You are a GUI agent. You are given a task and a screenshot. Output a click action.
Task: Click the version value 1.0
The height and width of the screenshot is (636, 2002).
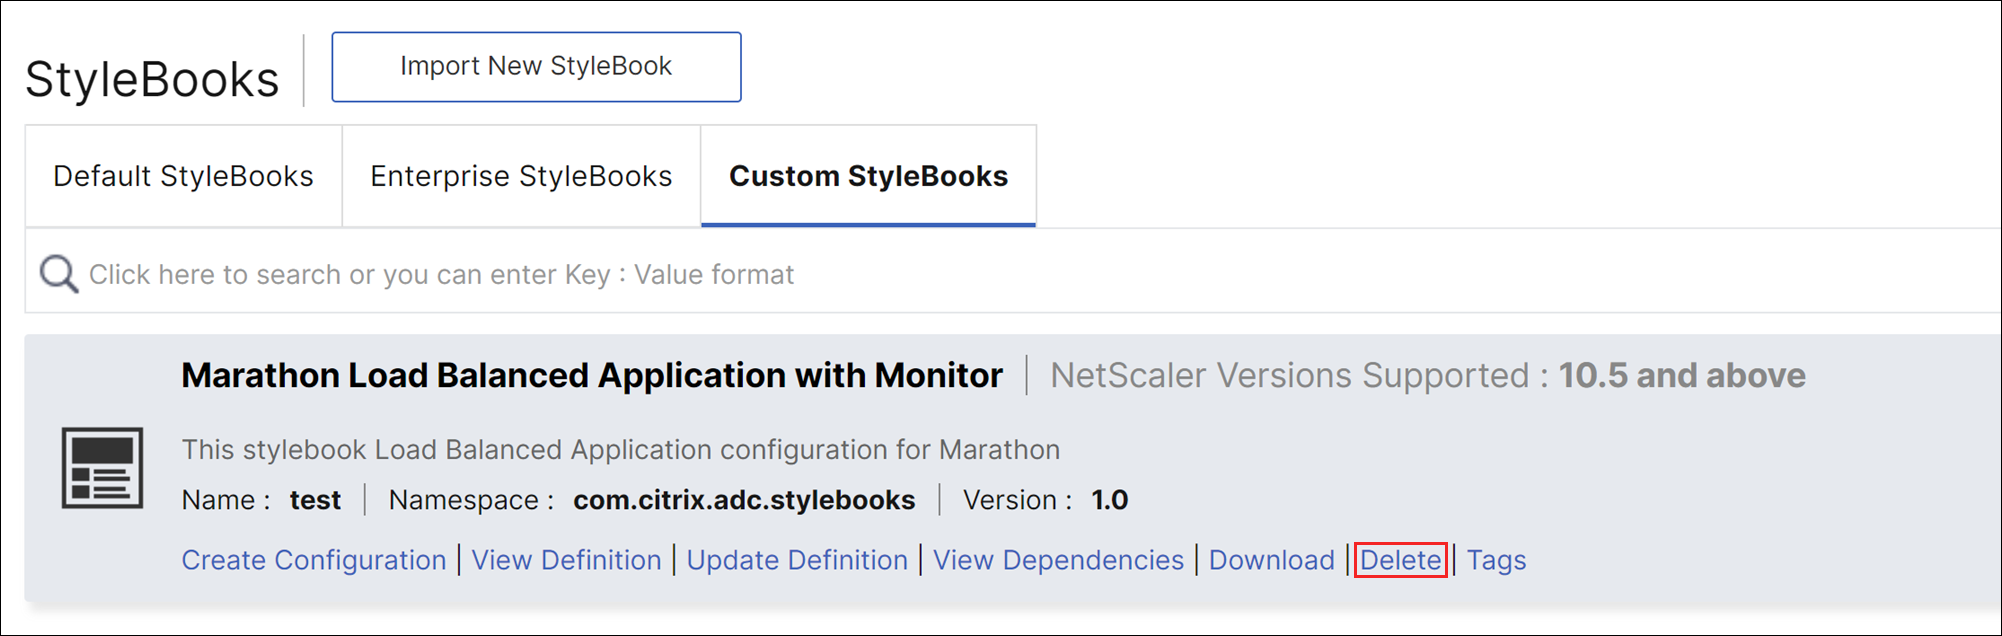click(x=1109, y=500)
